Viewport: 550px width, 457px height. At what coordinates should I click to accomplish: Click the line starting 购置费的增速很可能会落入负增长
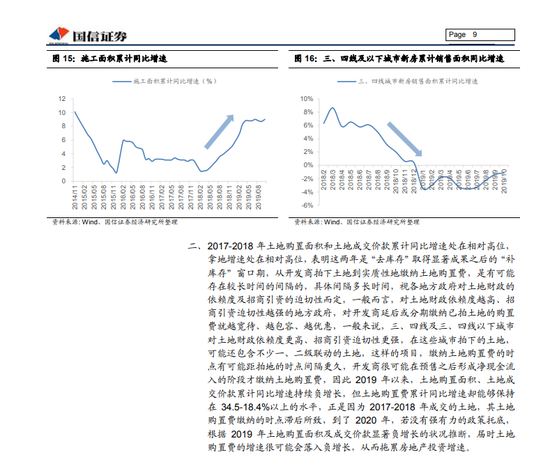(x=339, y=447)
